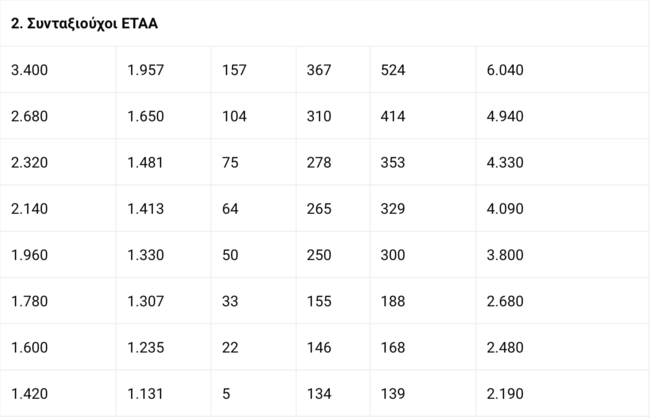Click the cell showing 4.330

point(504,162)
